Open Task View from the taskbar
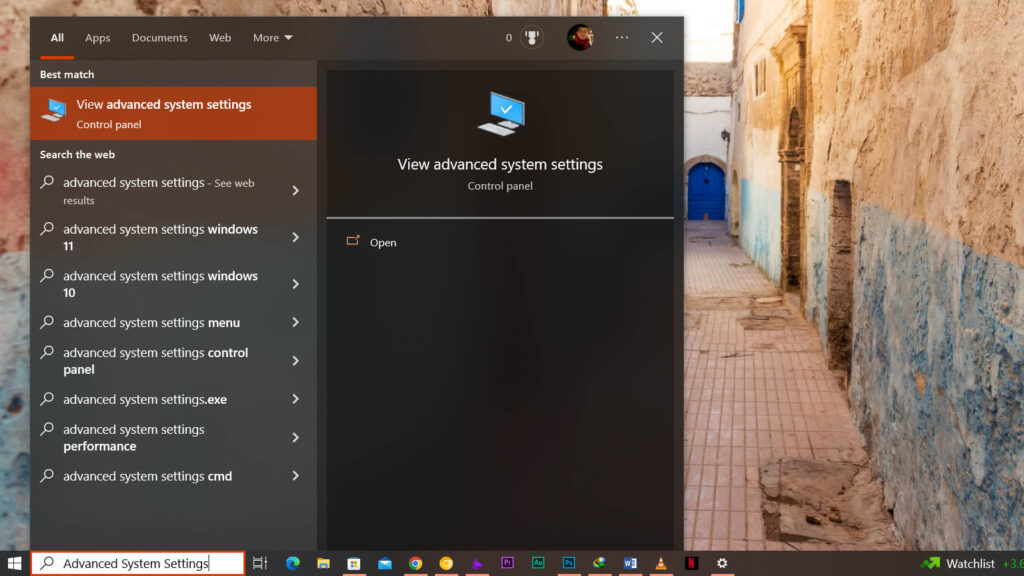Screen dimensions: 1024x576 tap(260, 563)
